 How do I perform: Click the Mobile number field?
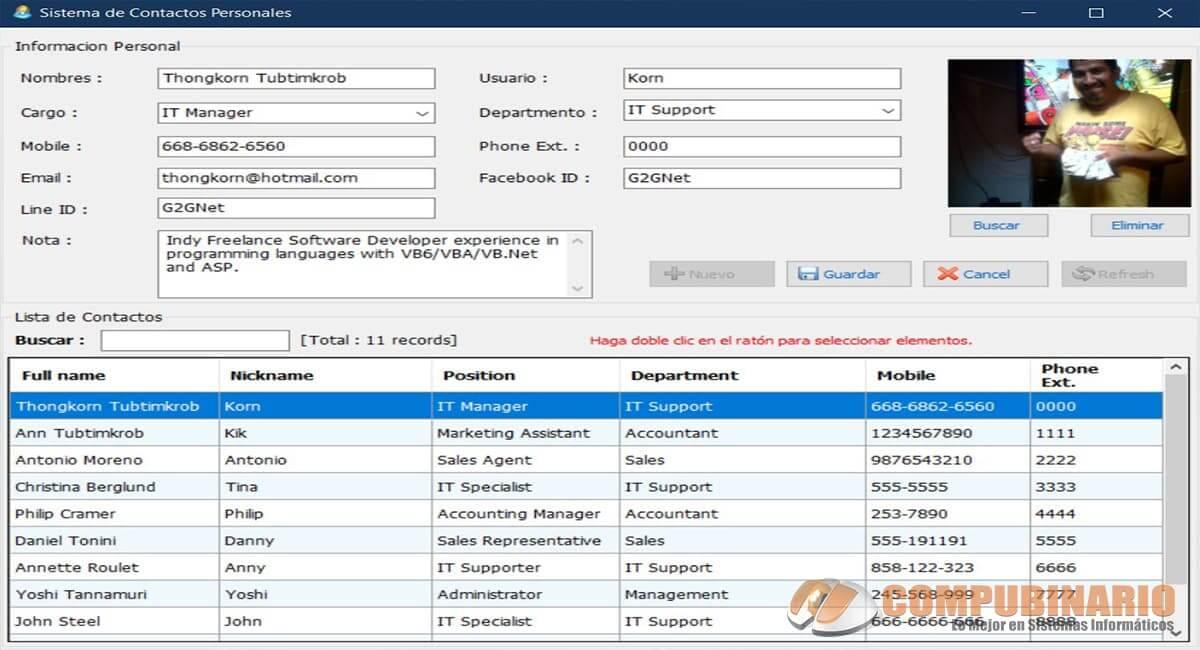[296, 146]
